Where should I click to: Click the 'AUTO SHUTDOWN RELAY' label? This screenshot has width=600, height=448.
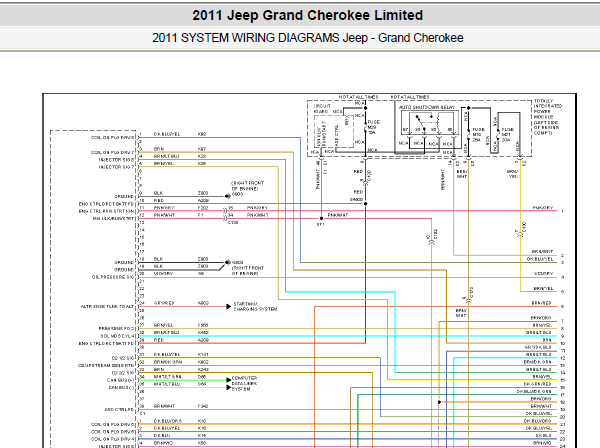427,107
